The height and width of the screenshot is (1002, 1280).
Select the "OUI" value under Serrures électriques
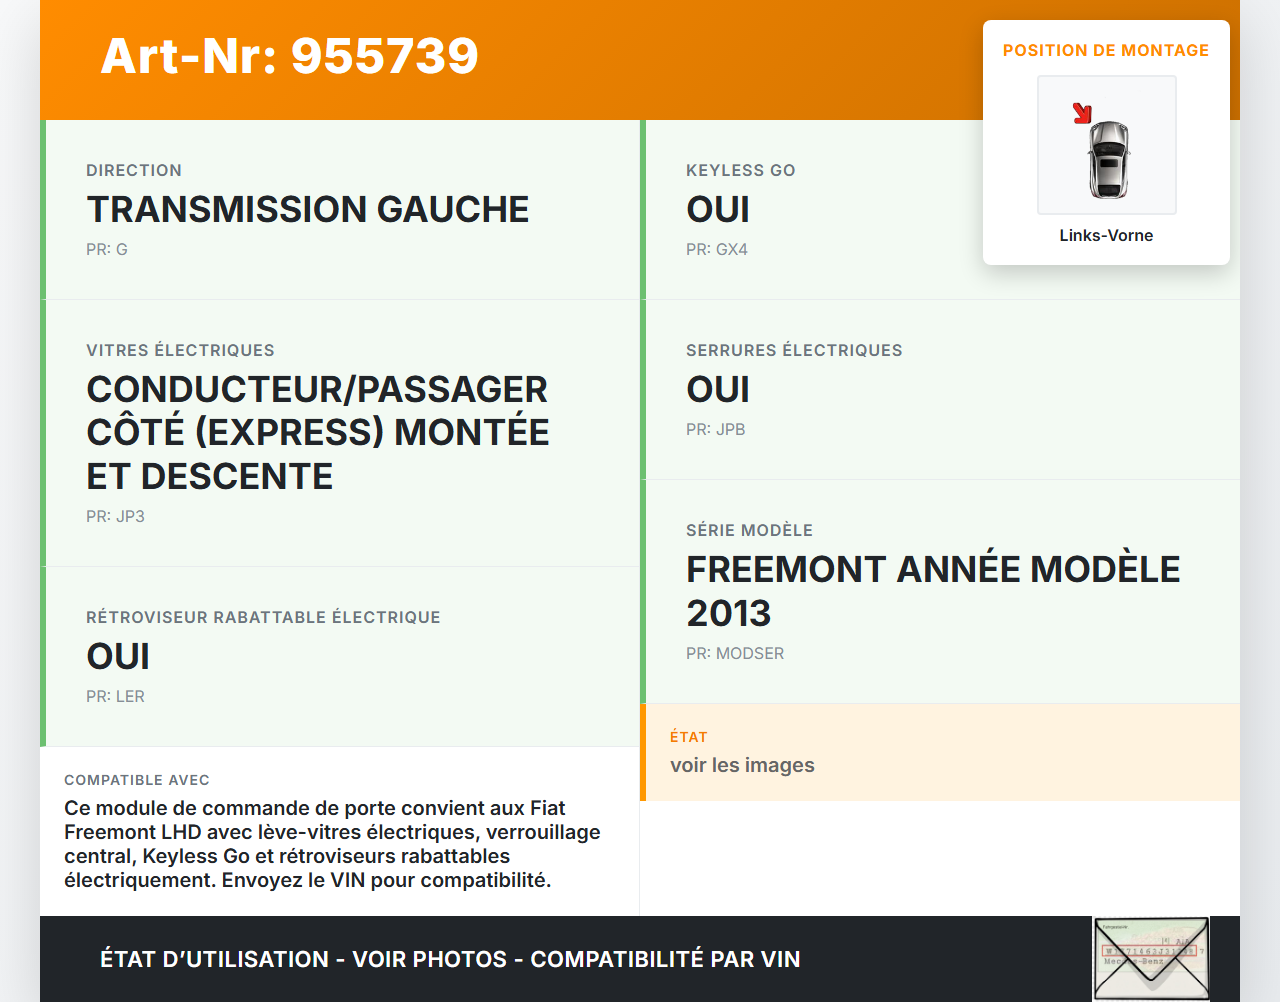[x=718, y=389]
